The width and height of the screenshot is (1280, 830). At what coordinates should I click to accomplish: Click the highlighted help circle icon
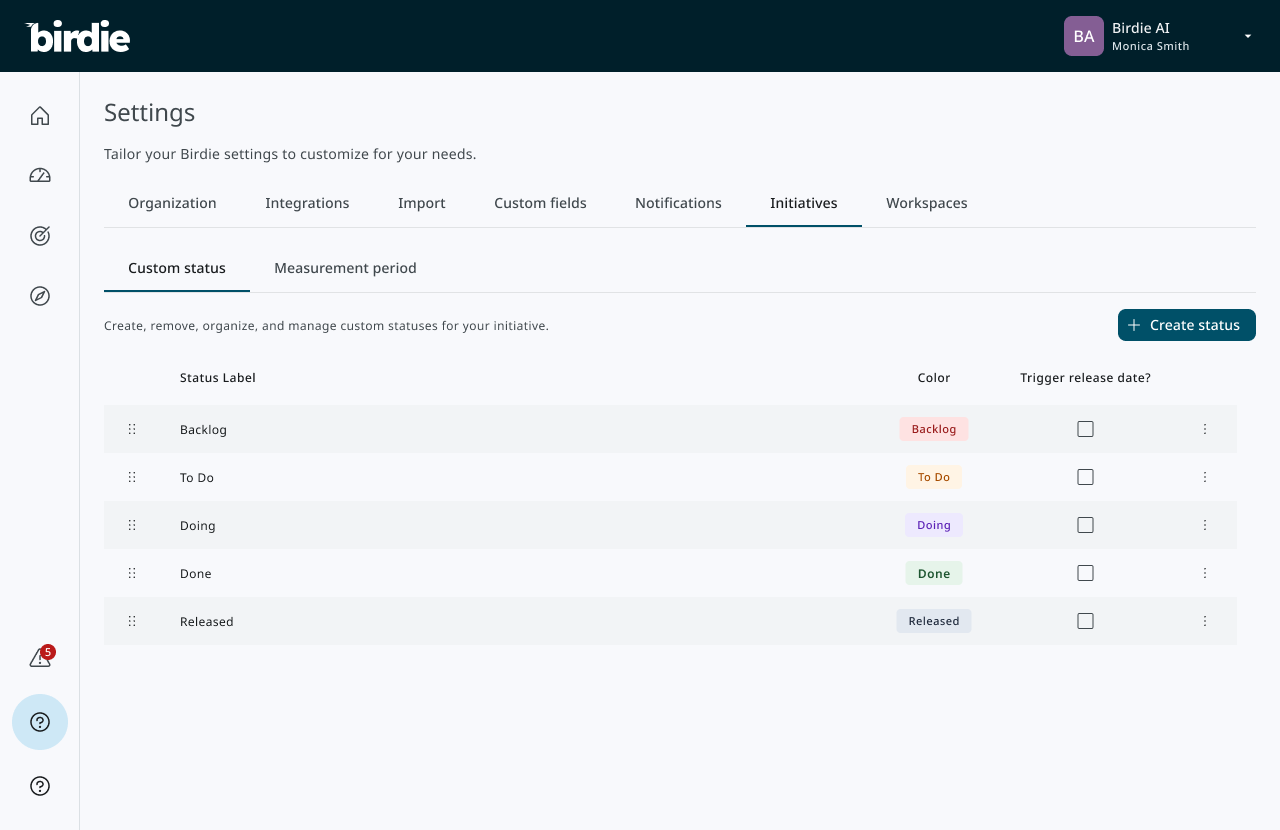click(40, 722)
